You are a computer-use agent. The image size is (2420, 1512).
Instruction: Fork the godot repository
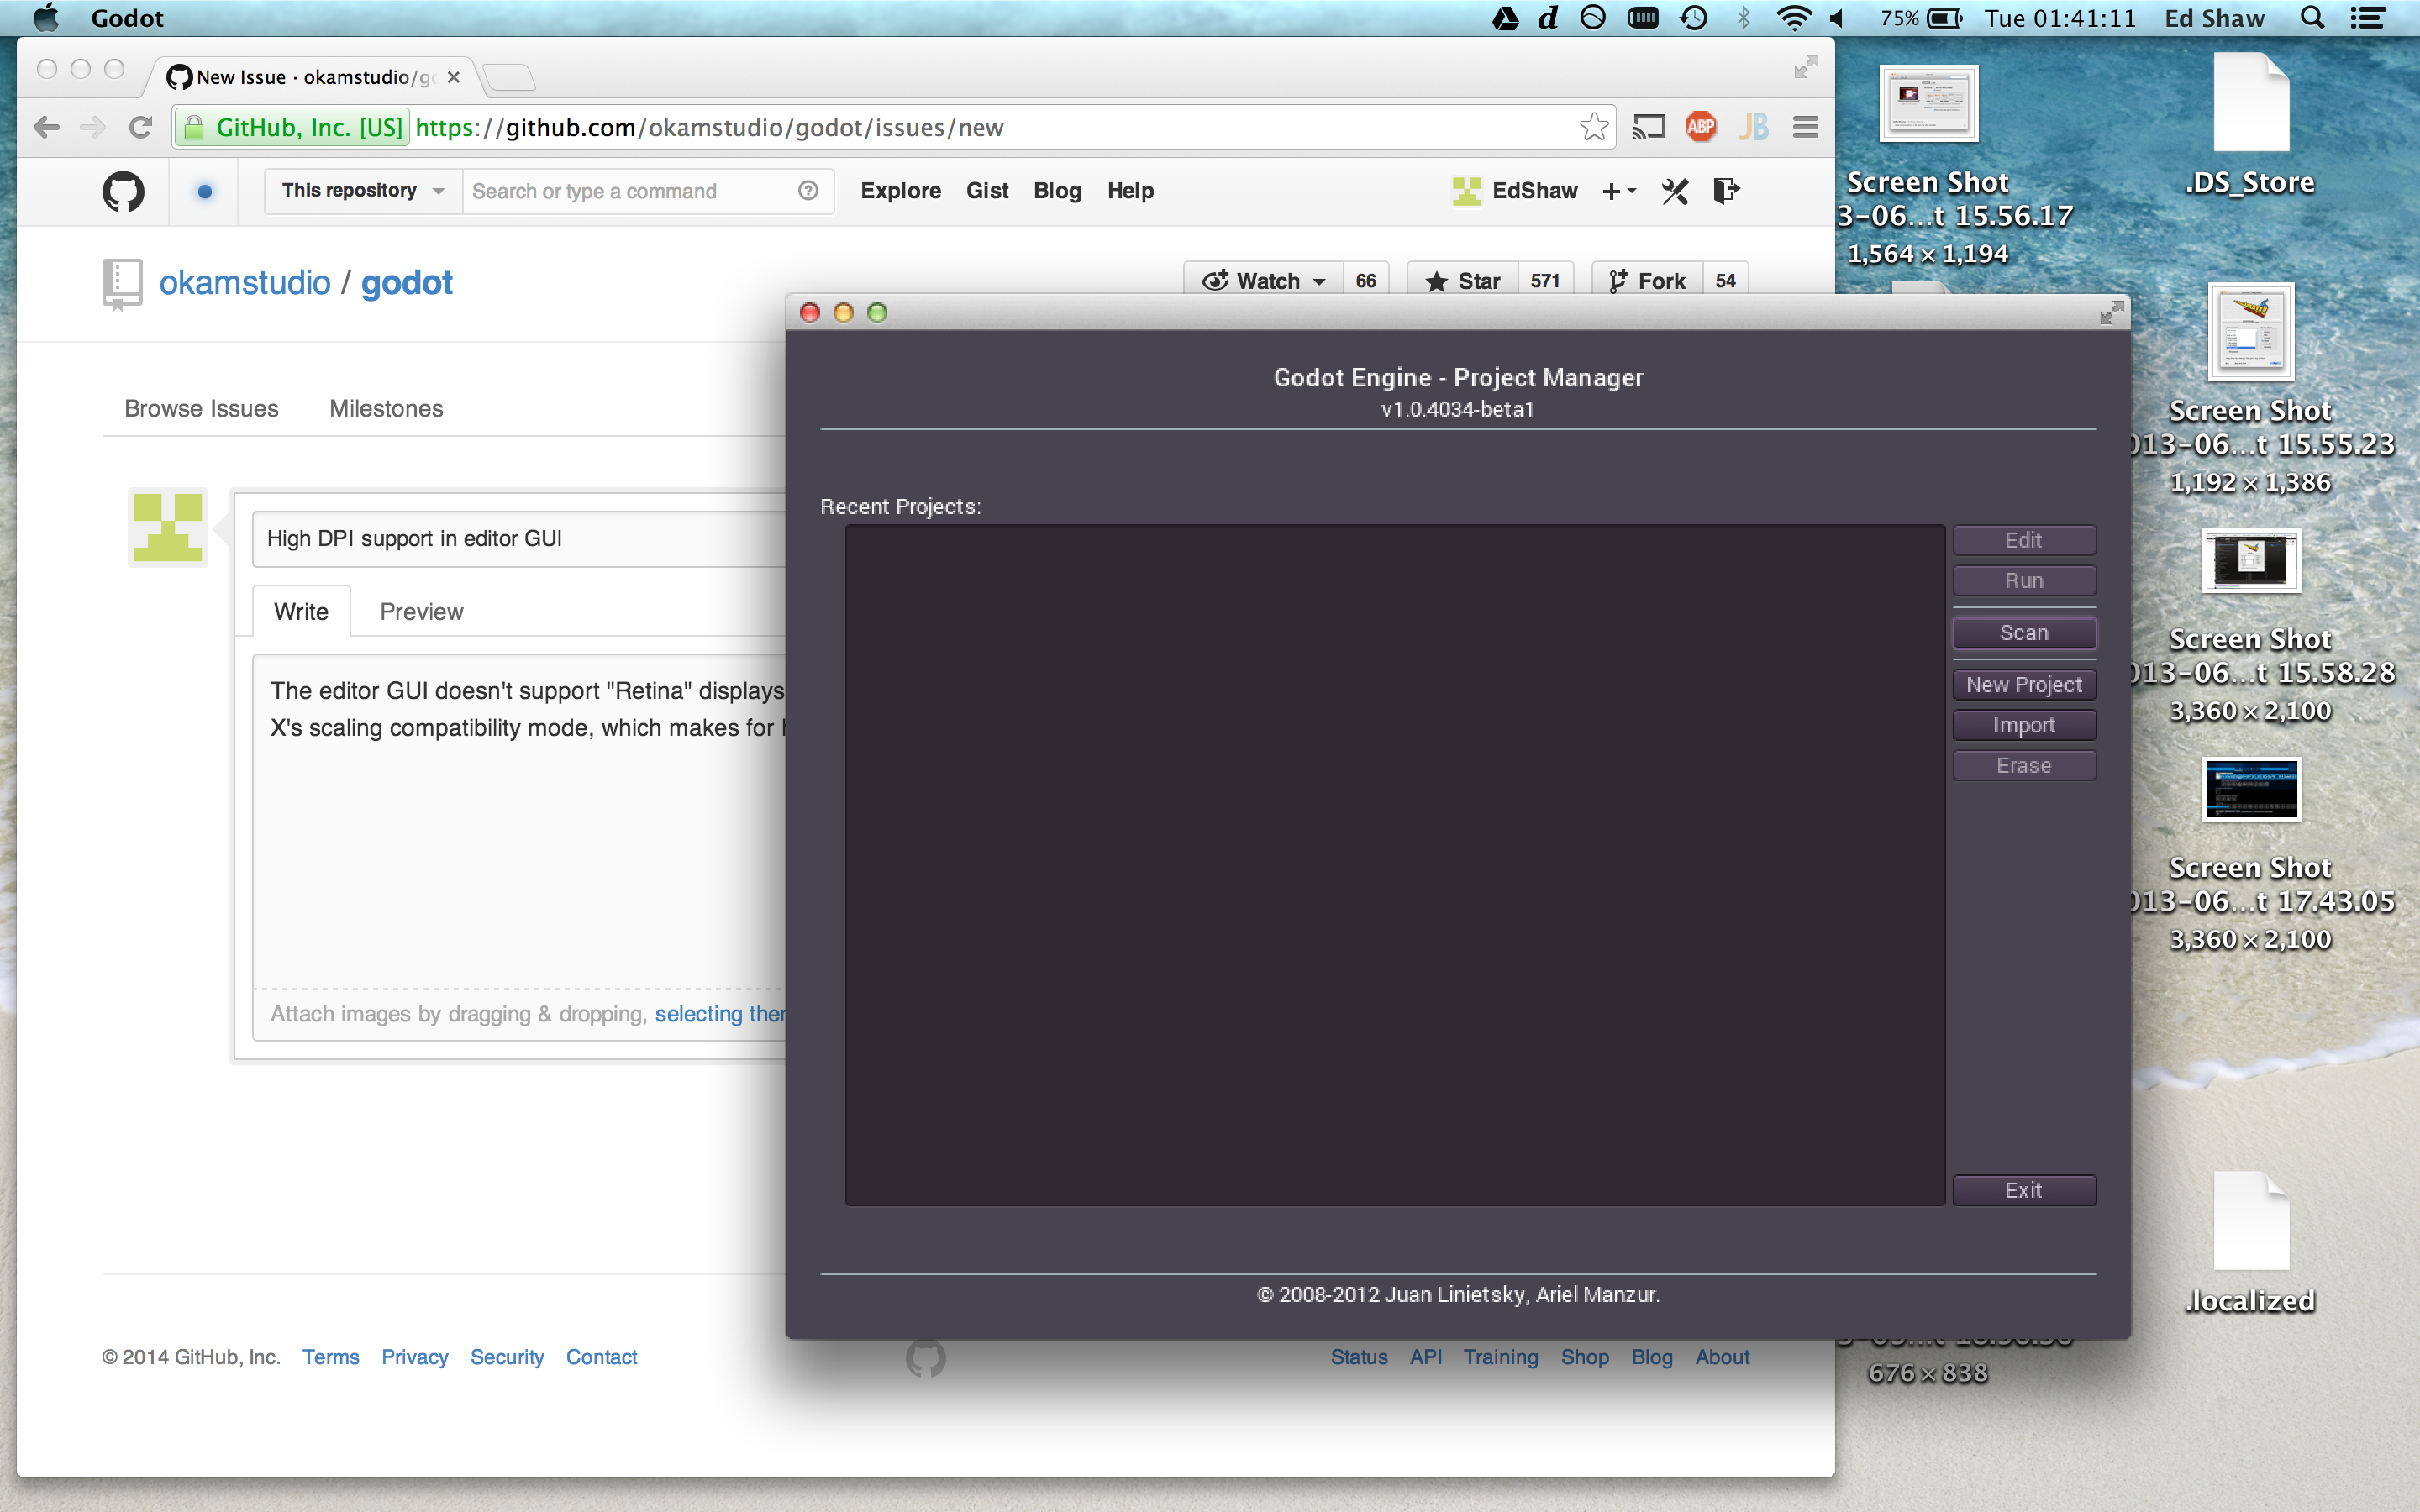(x=1648, y=281)
